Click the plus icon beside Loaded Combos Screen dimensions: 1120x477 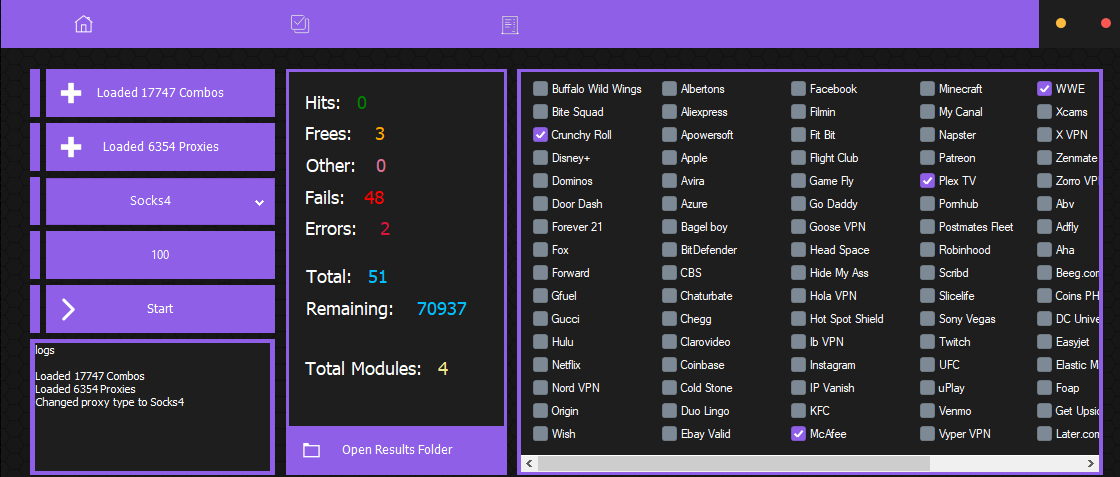click(70, 93)
